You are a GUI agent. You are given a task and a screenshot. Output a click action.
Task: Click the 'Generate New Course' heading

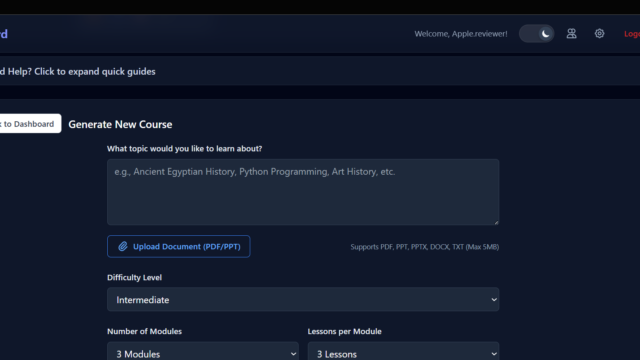120,124
